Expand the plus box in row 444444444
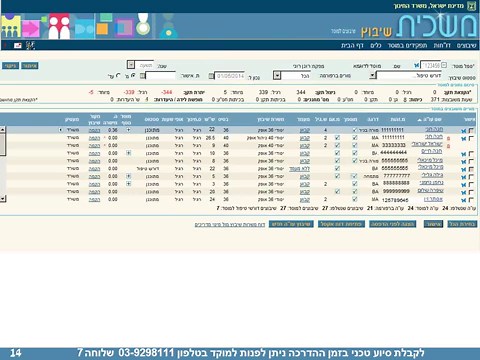 pyautogui.click(x=128, y=153)
